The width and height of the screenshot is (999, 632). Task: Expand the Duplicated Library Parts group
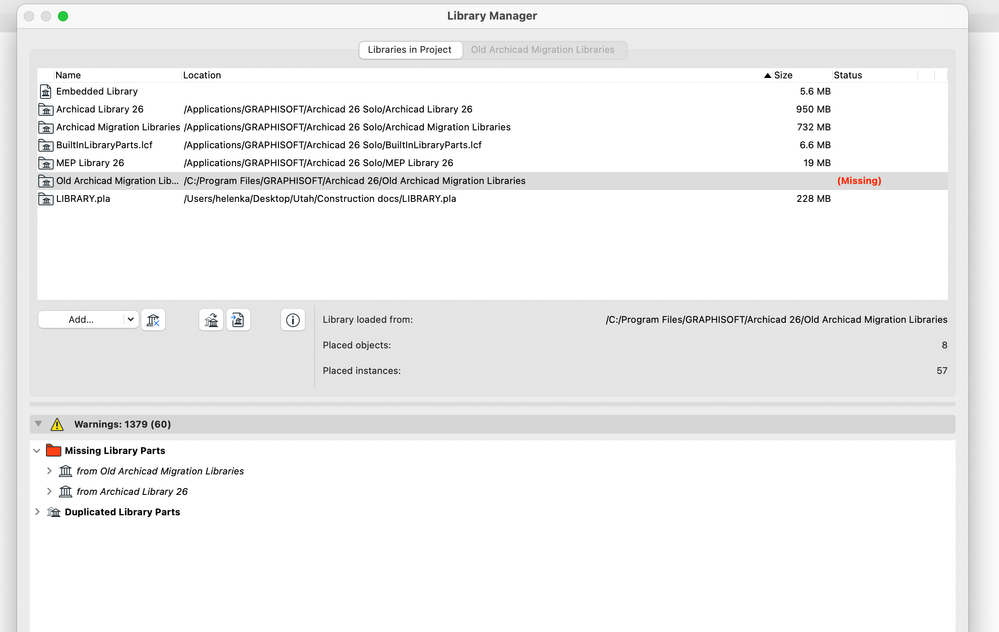[37, 511]
